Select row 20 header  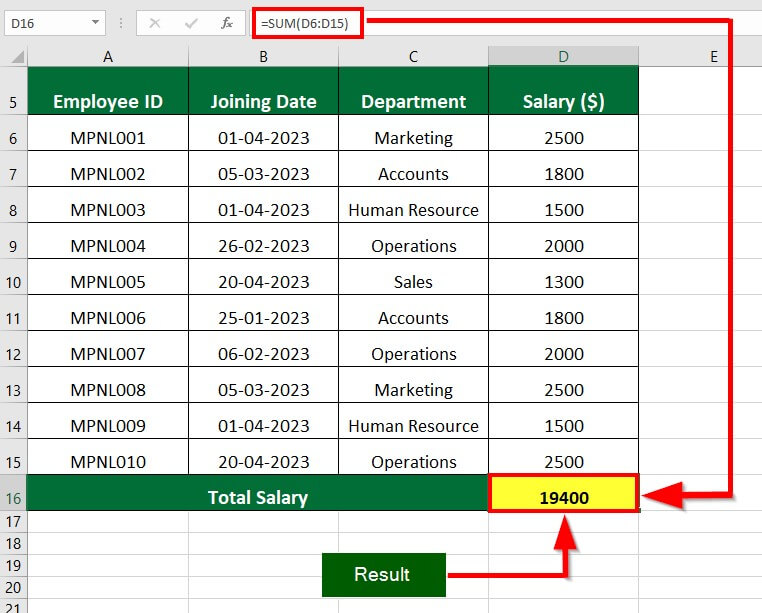tap(13, 588)
